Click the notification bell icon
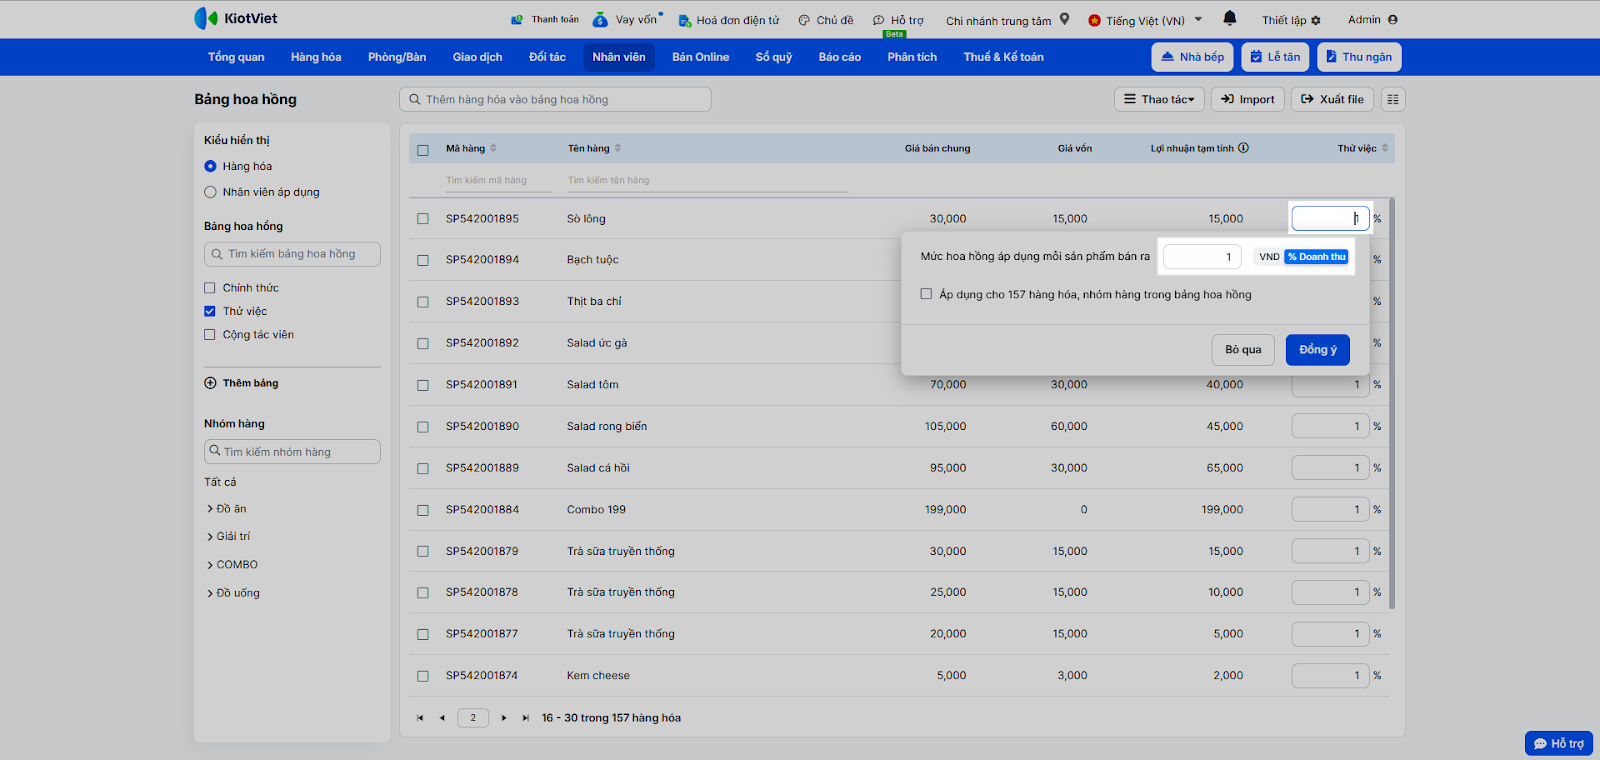1600x760 pixels. pyautogui.click(x=1230, y=18)
